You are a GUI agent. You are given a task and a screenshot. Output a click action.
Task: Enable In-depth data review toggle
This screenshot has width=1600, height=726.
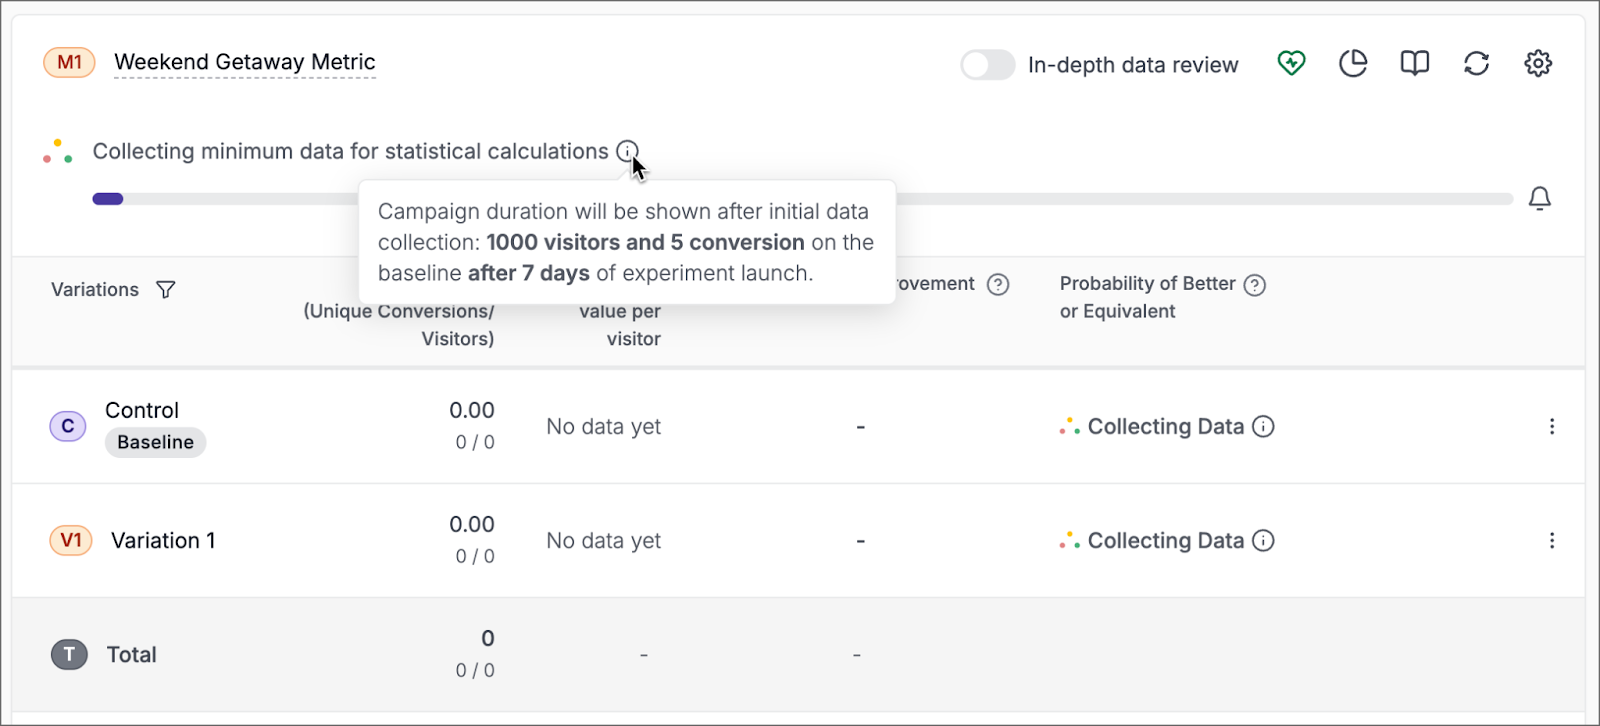pyautogui.click(x=987, y=65)
